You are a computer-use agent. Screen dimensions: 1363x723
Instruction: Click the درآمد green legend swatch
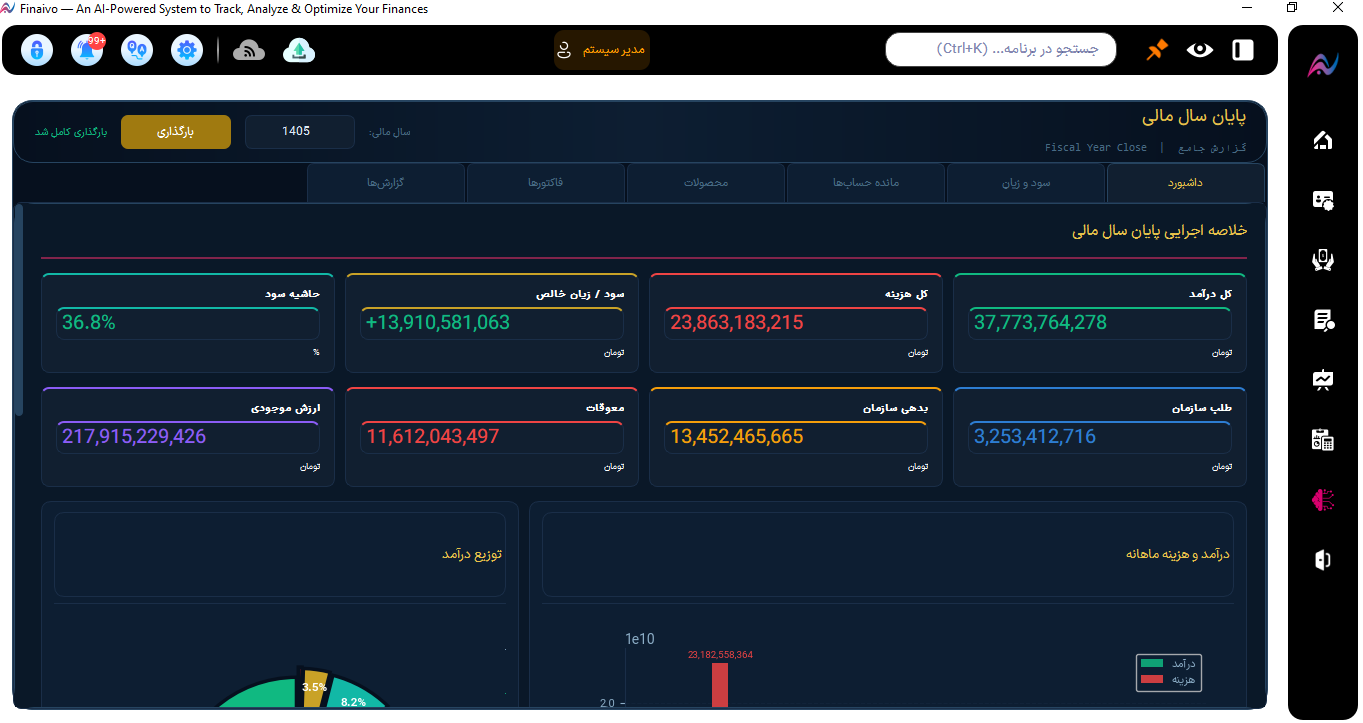(1152, 664)
